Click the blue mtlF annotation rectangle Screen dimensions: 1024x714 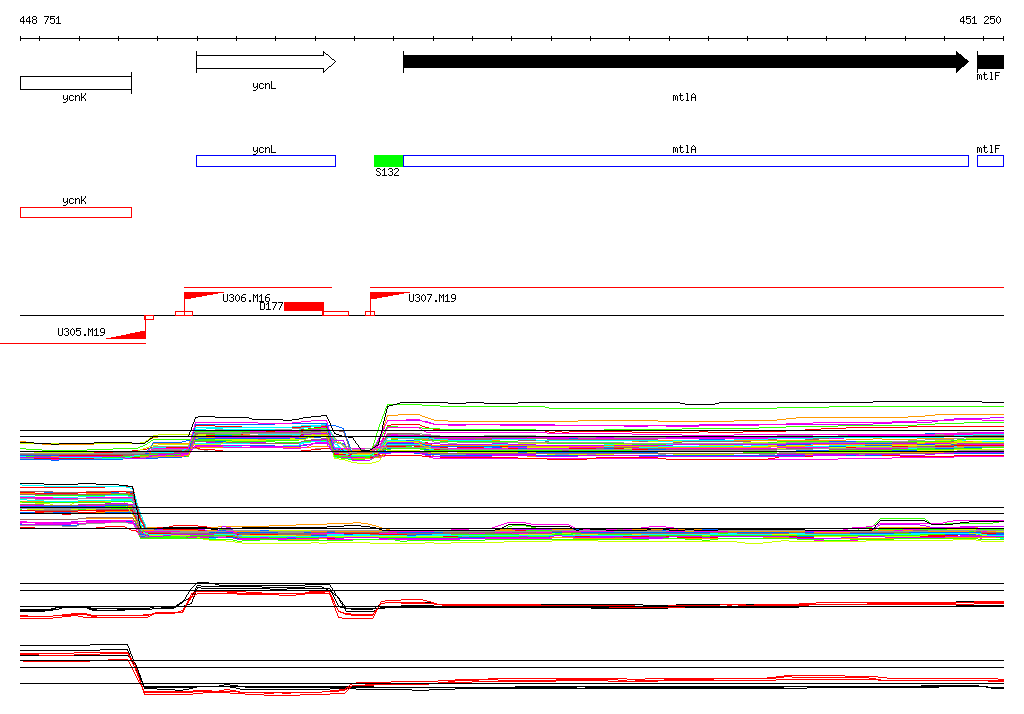(x=990, y=161)
